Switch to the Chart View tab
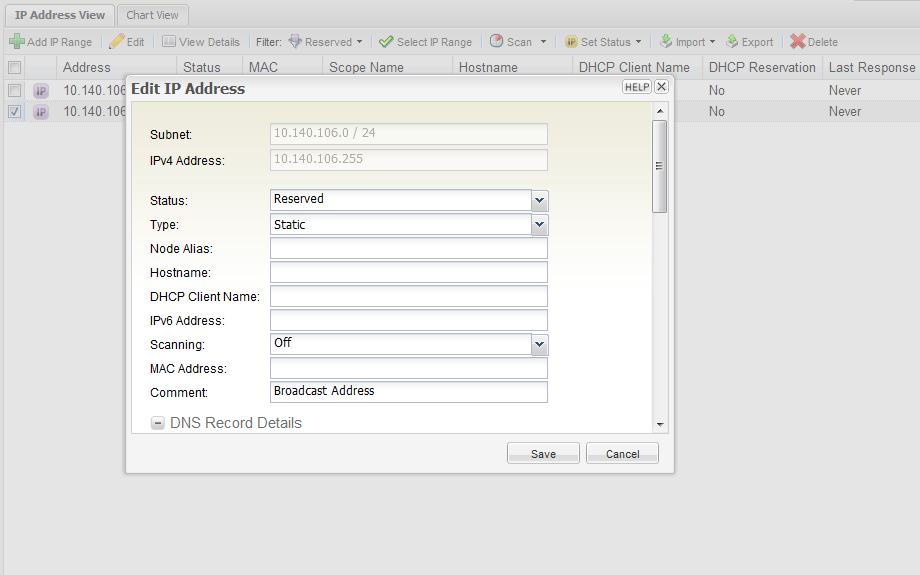920x575 pixels. tap(152, 15)
